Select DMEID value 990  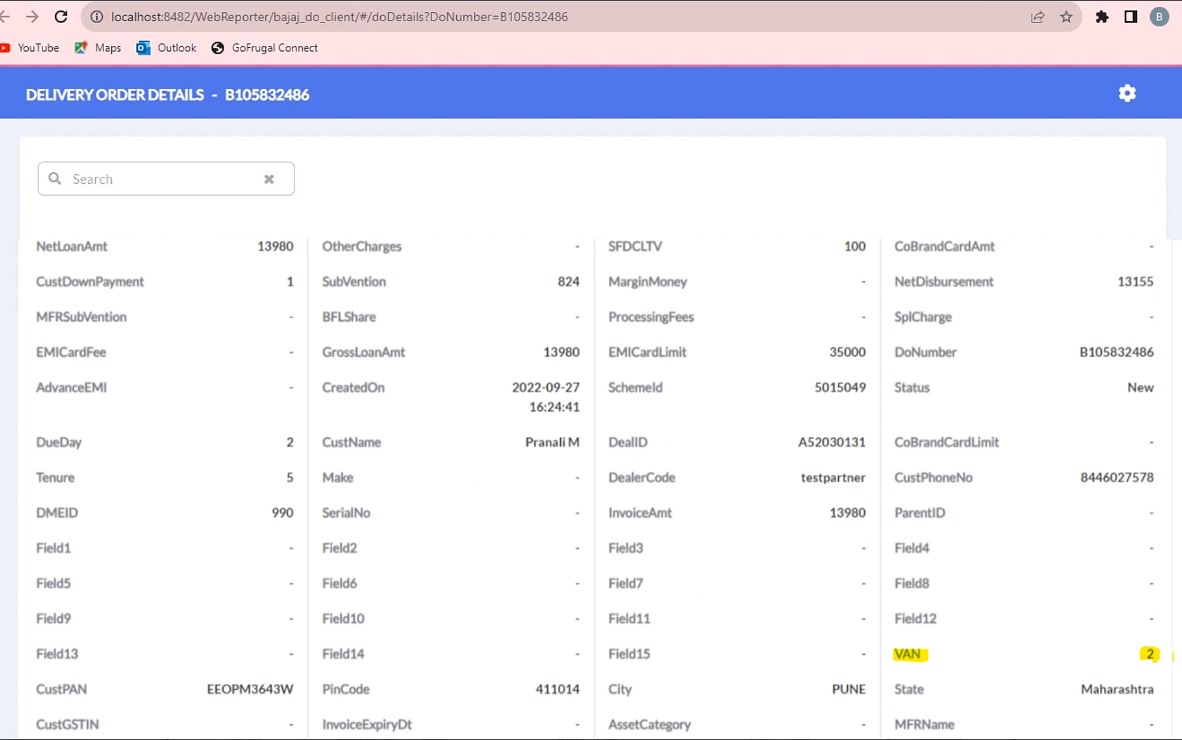283,513
